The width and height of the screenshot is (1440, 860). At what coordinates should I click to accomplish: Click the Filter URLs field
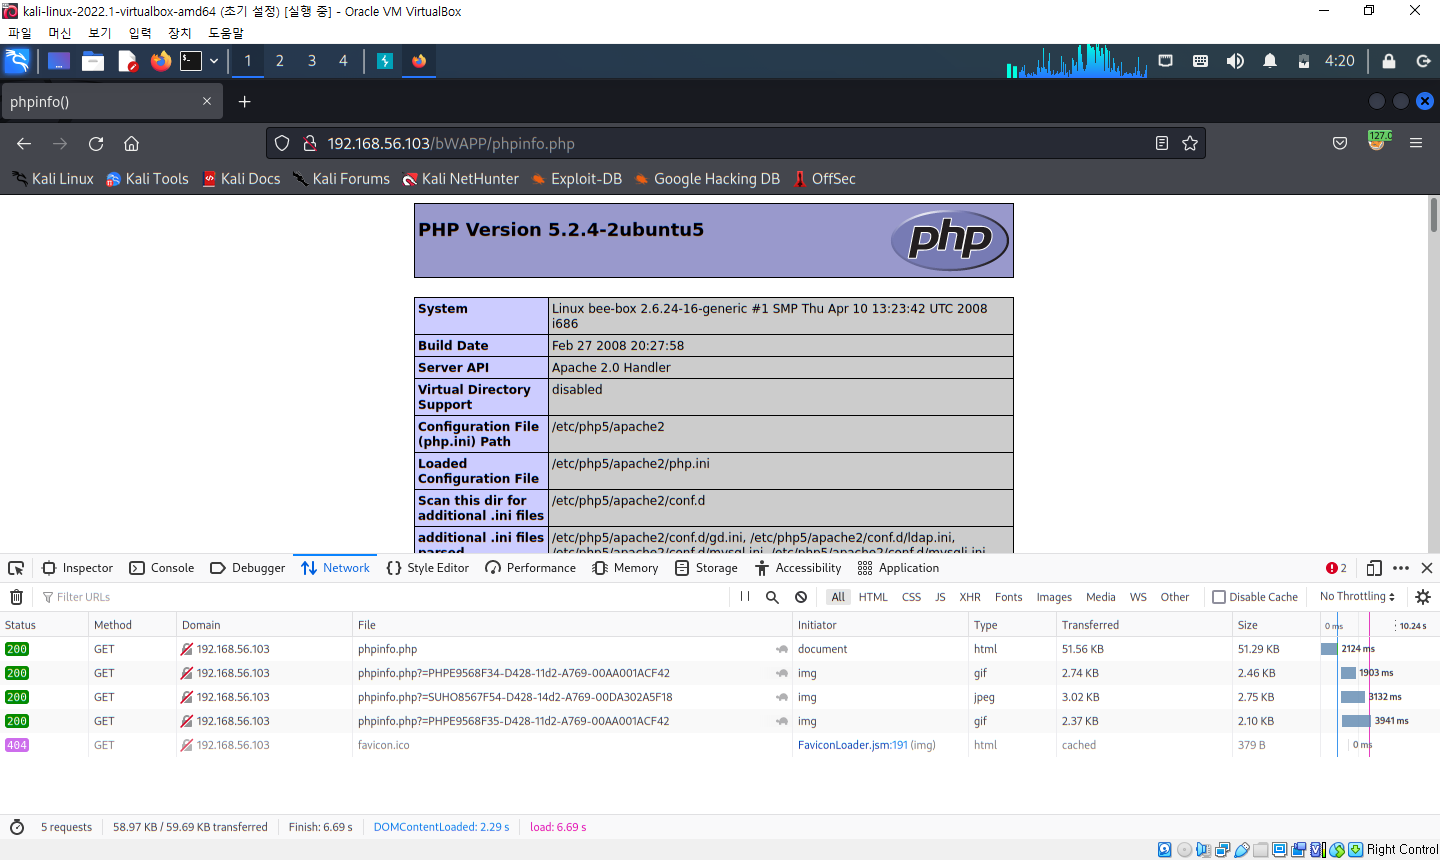[380, 597]
